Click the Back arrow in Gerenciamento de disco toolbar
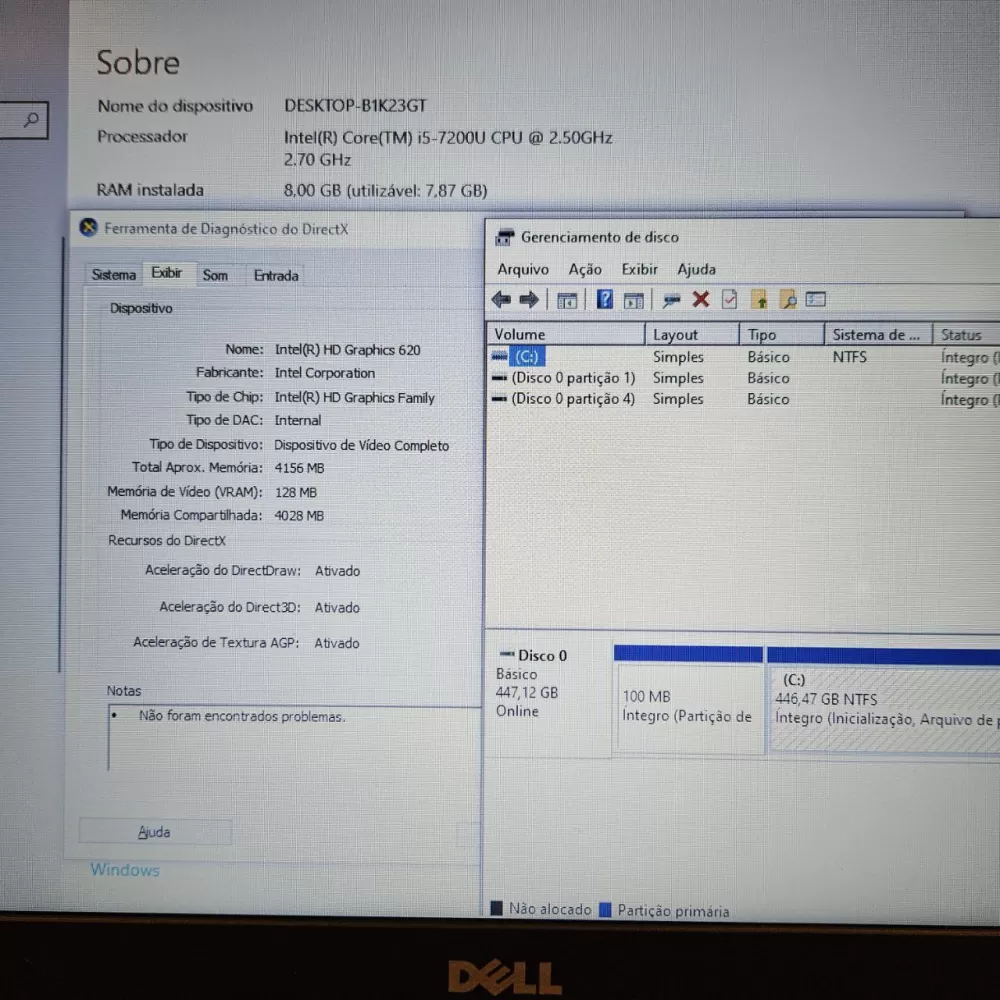 pos(501,299)
